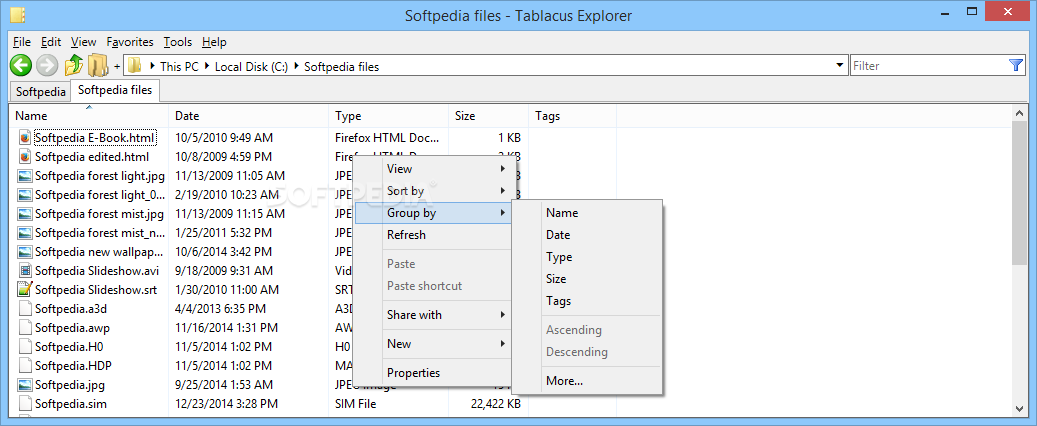Sort by the Name column header
This screenshot has height=426, width=1037.
click(89, 116)
